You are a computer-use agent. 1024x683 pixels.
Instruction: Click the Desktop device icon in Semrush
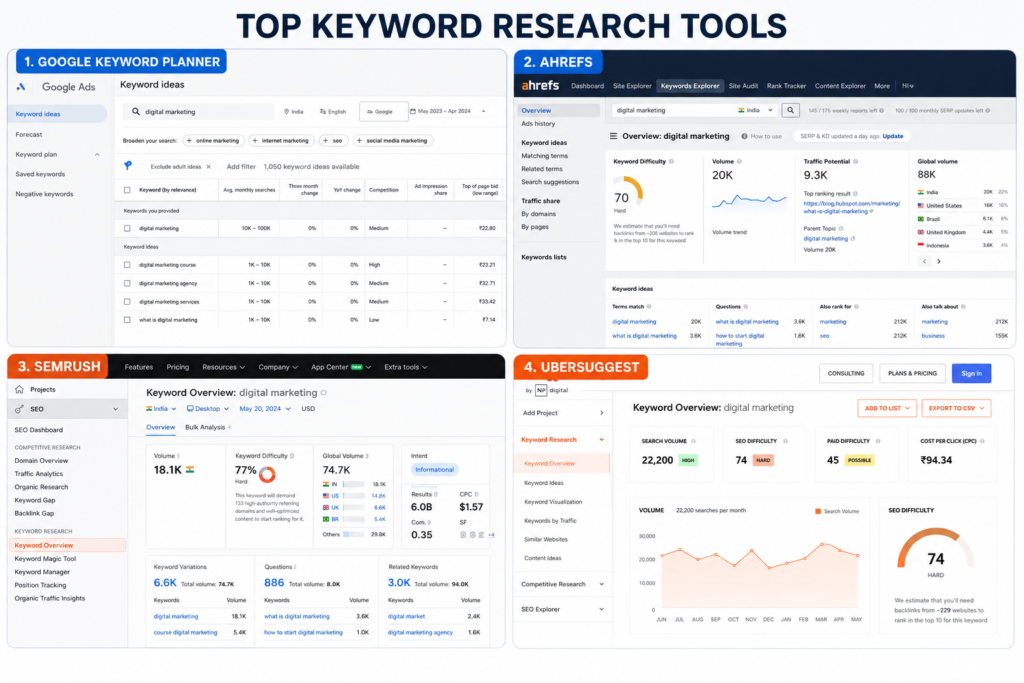click(190, 409)
